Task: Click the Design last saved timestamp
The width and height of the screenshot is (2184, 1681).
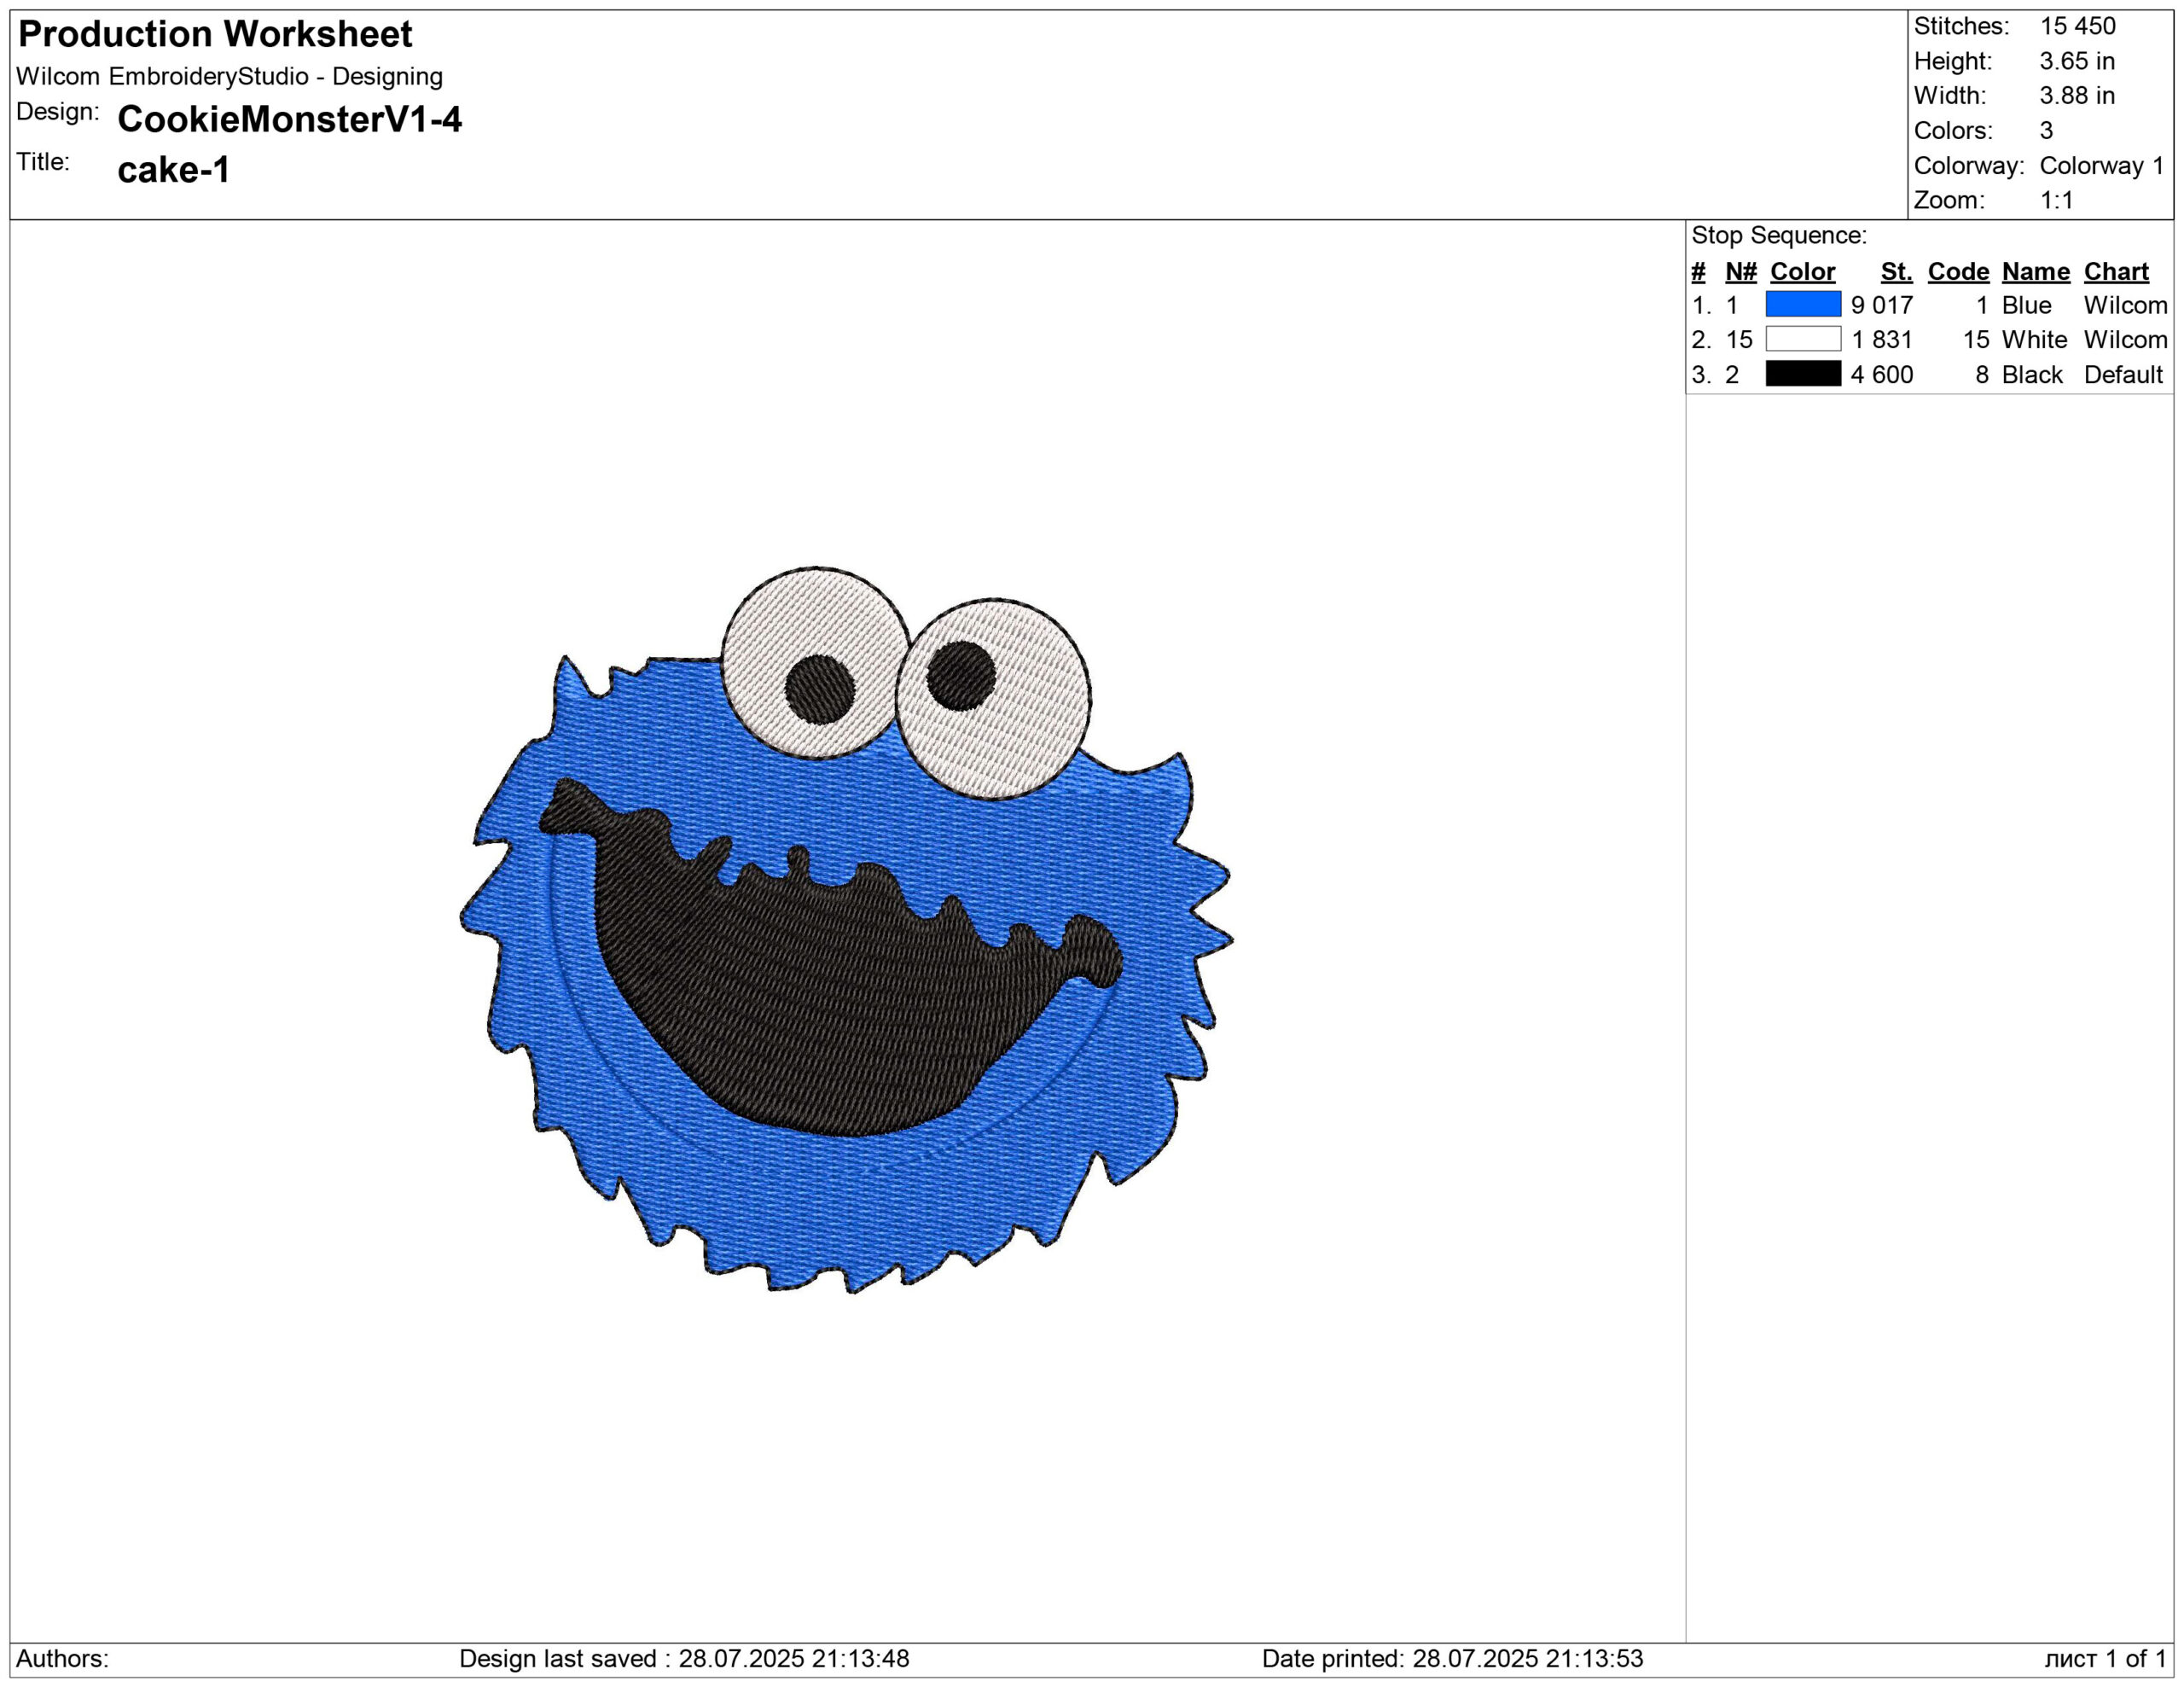Action: 684,1658
